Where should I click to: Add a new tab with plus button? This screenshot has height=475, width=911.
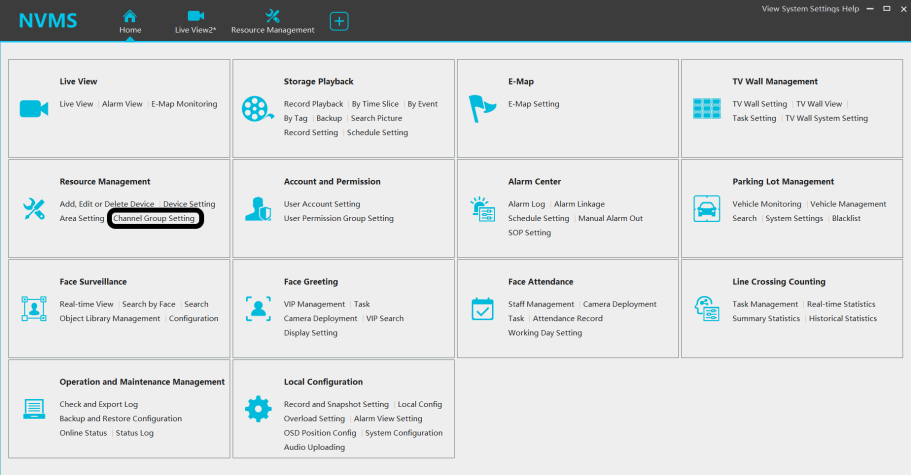[x=339, y=21]
